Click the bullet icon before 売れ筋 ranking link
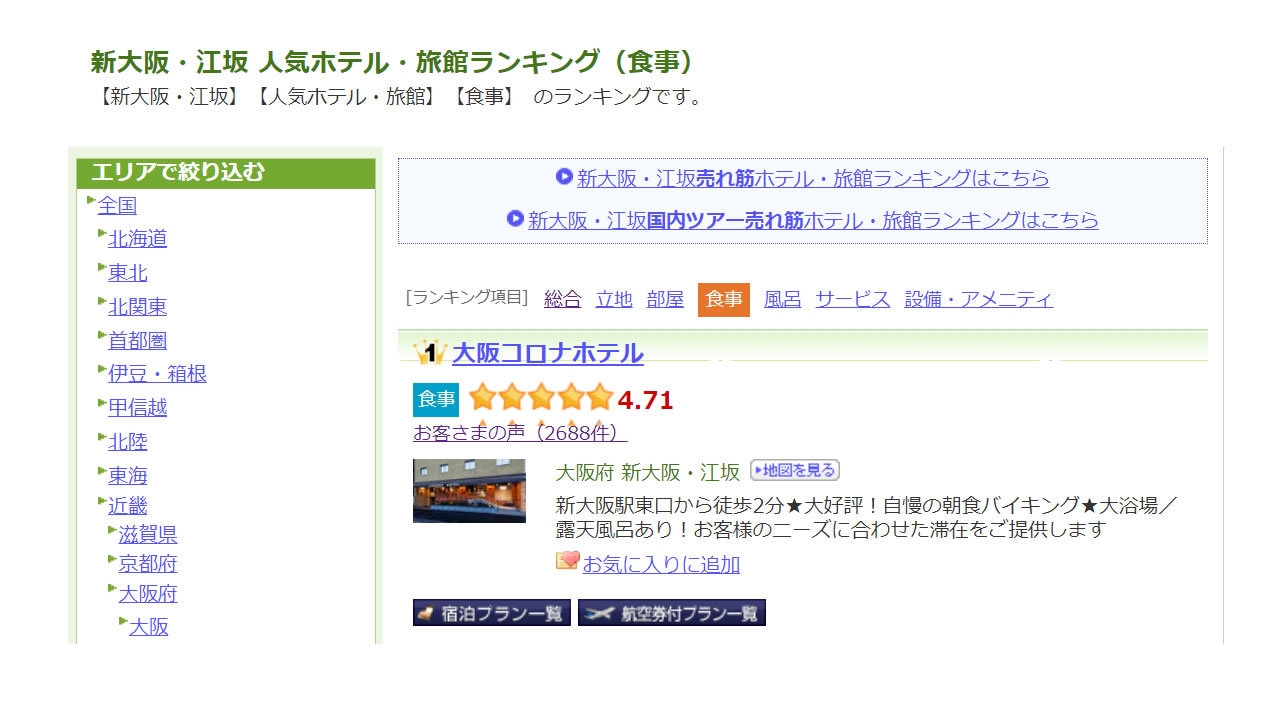1280x720 pixels. click(x=564, y=177)
